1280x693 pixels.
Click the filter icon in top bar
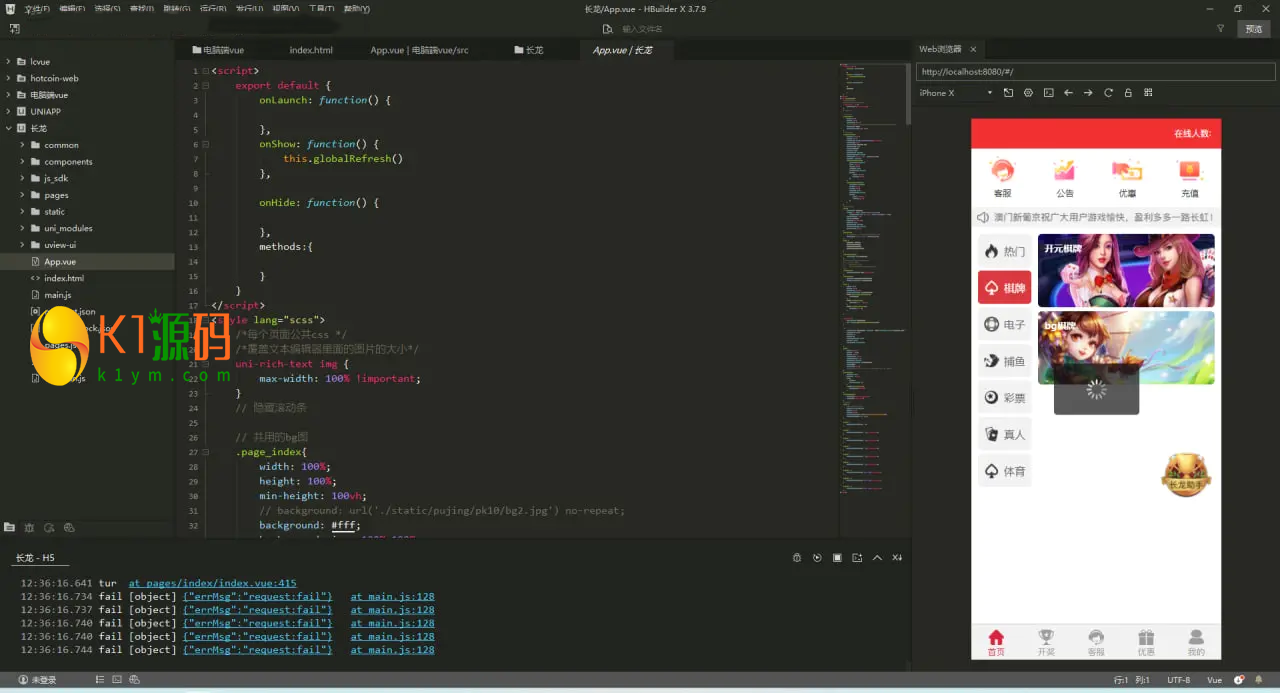1220,29
